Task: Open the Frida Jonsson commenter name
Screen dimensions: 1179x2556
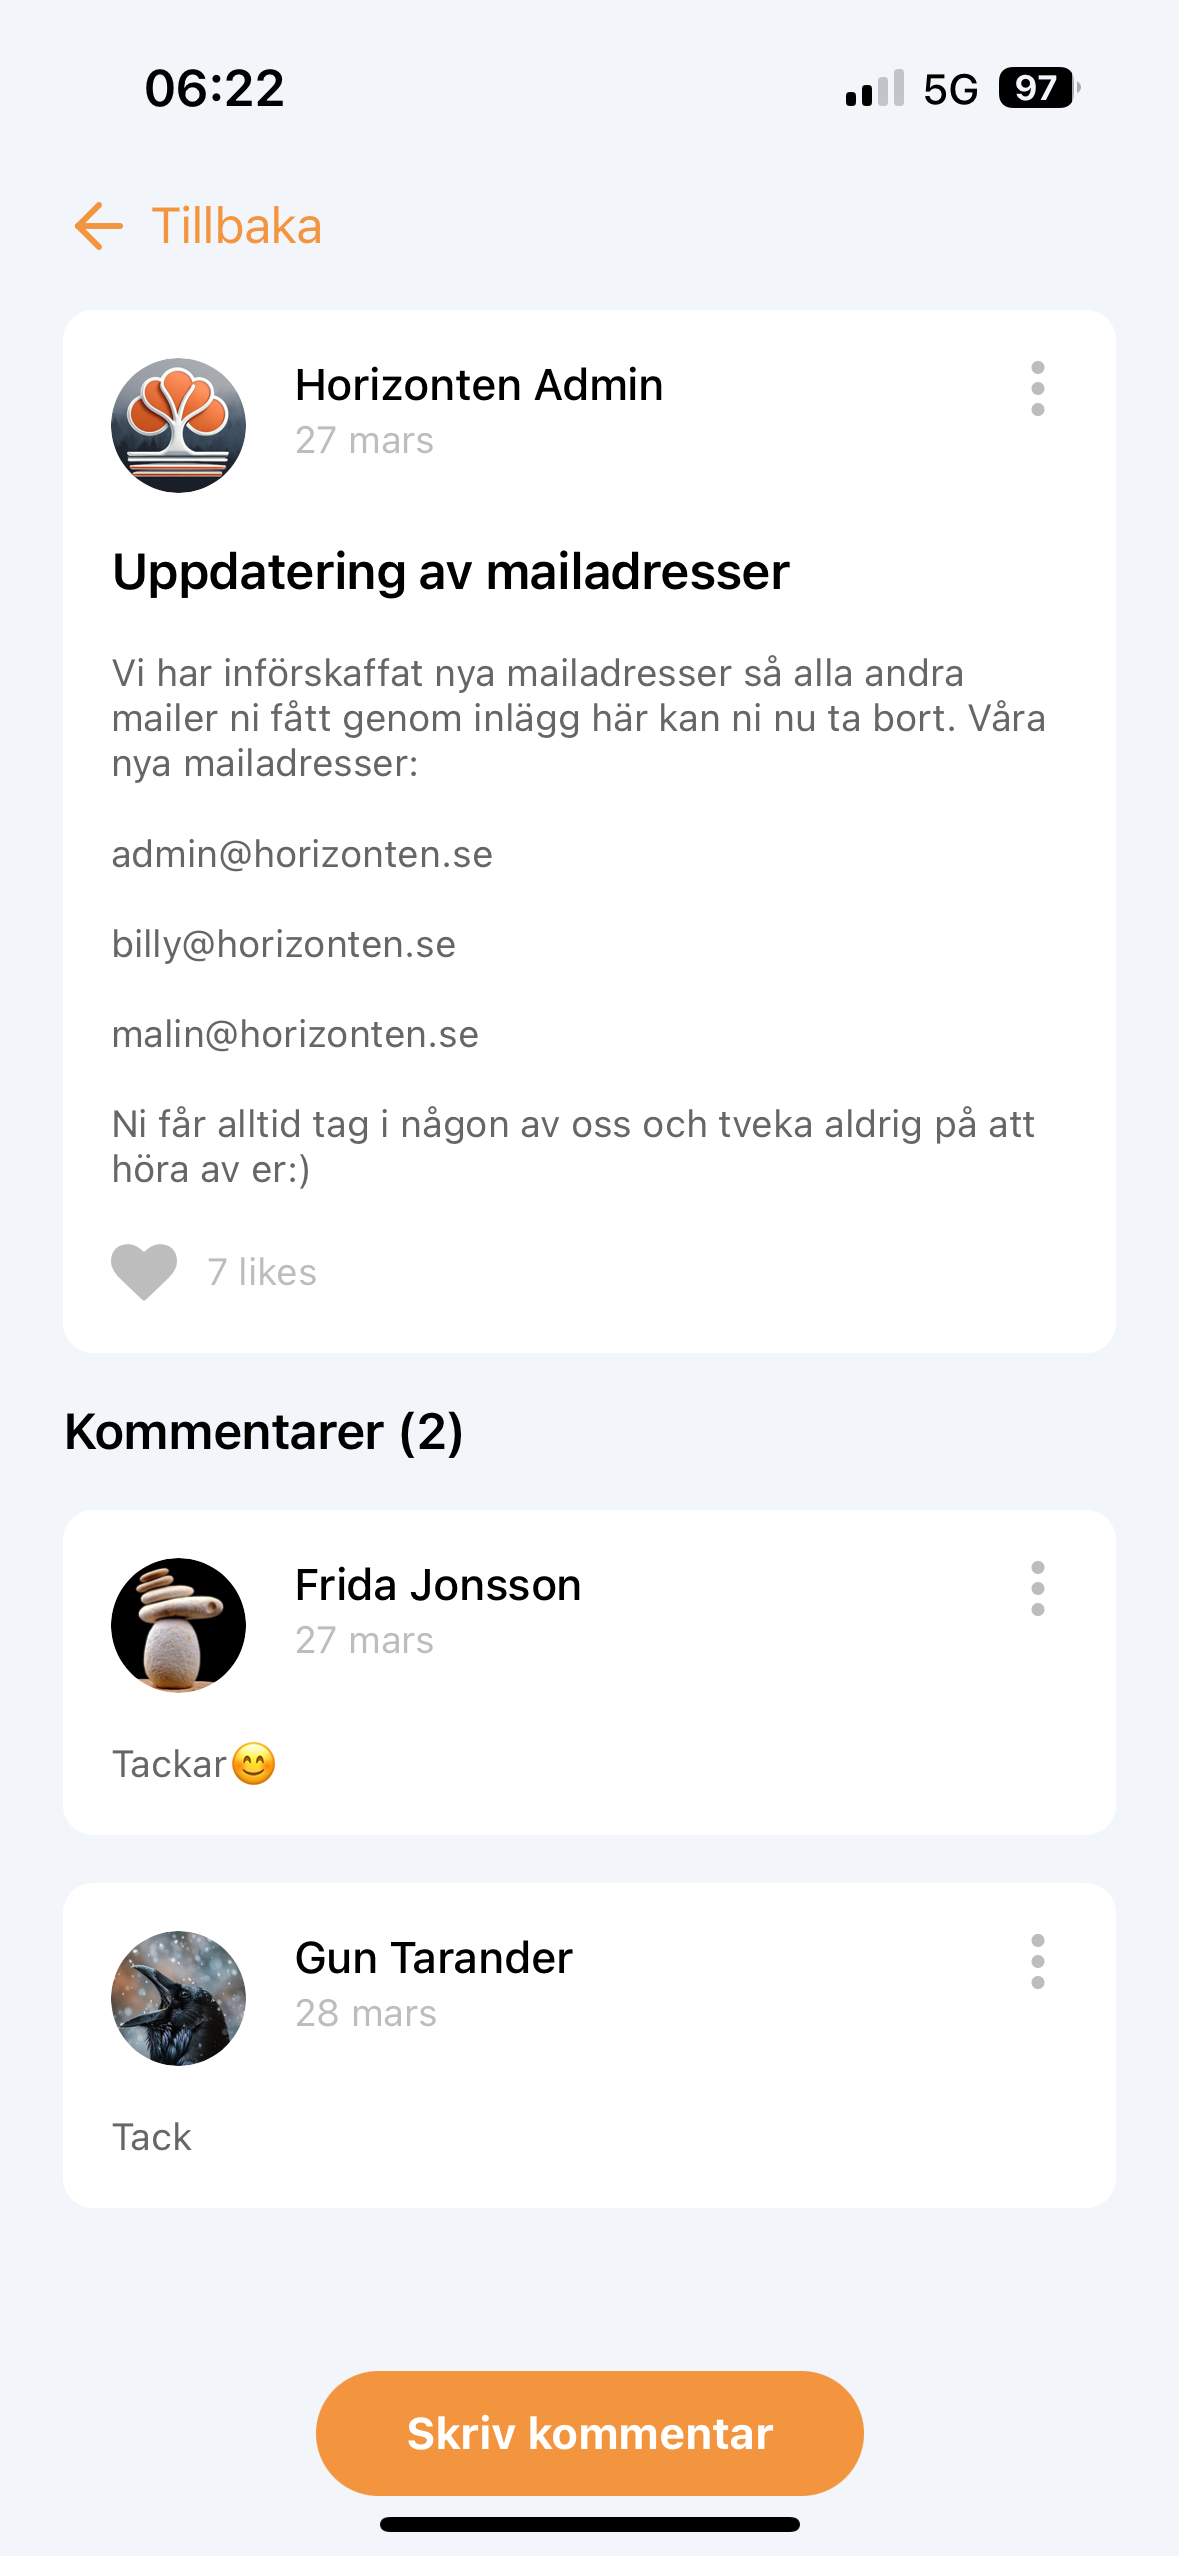Action: pyautogui.click(x=438, y=1585)
